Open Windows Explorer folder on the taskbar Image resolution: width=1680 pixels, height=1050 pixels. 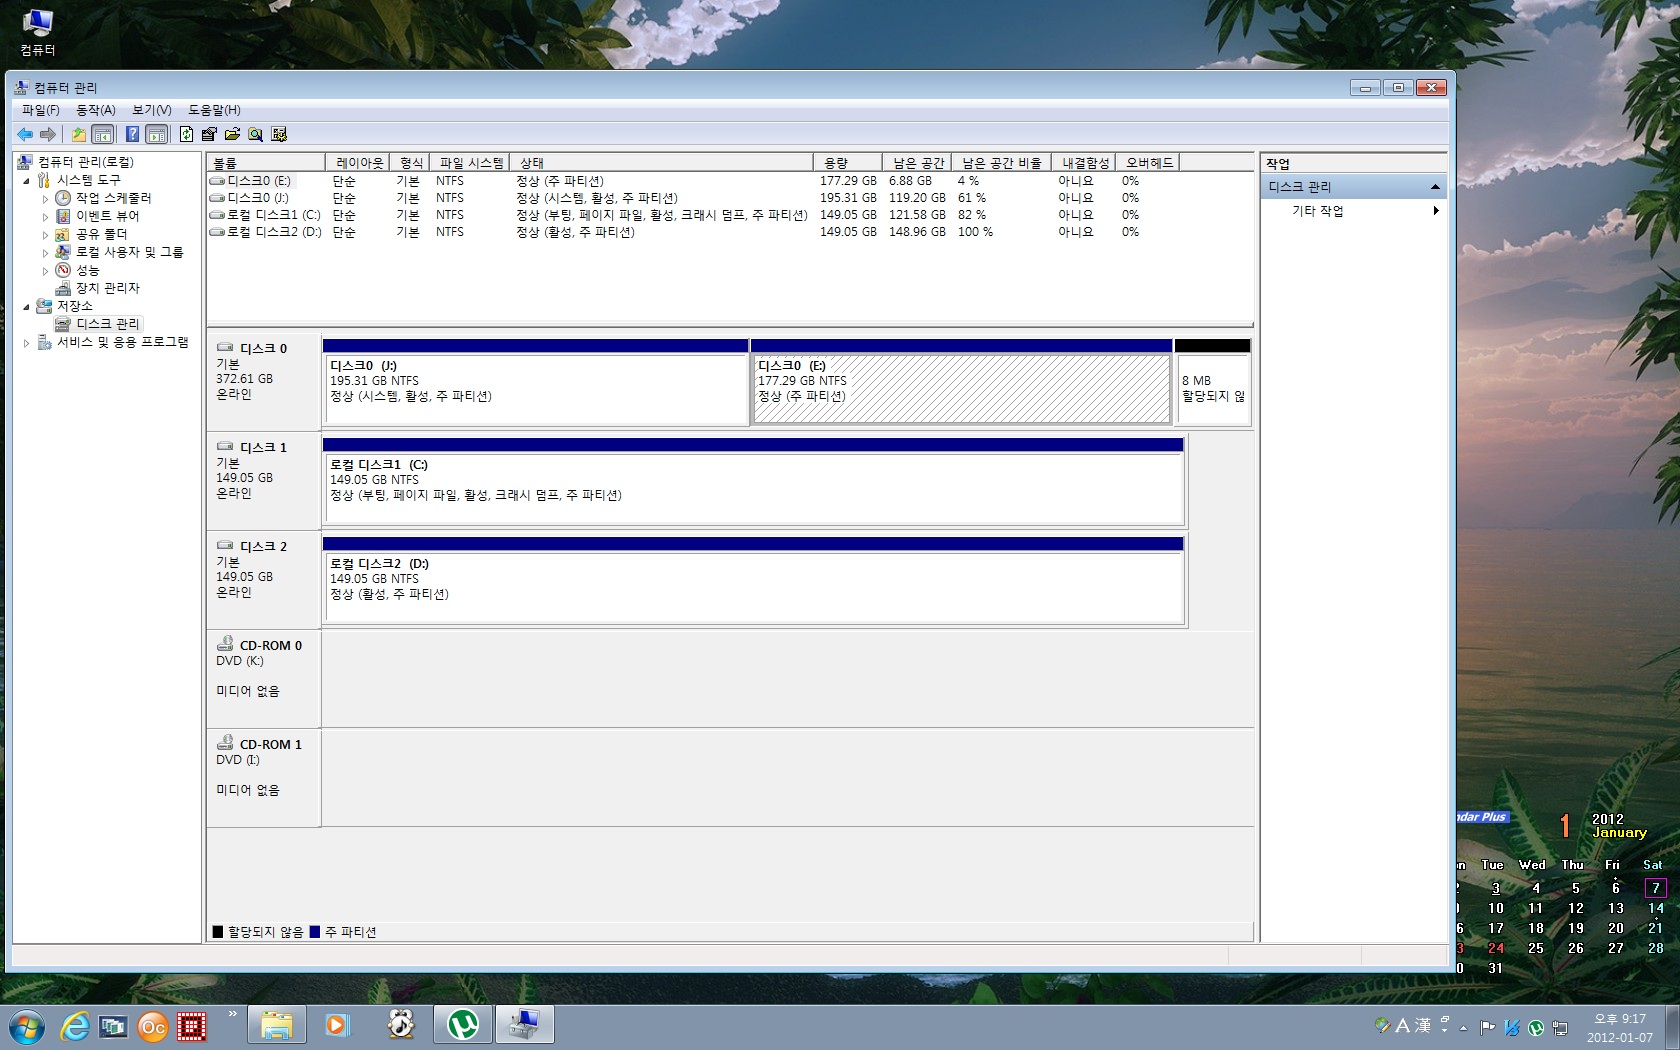pyautogui.click(x=276, y=1025)
